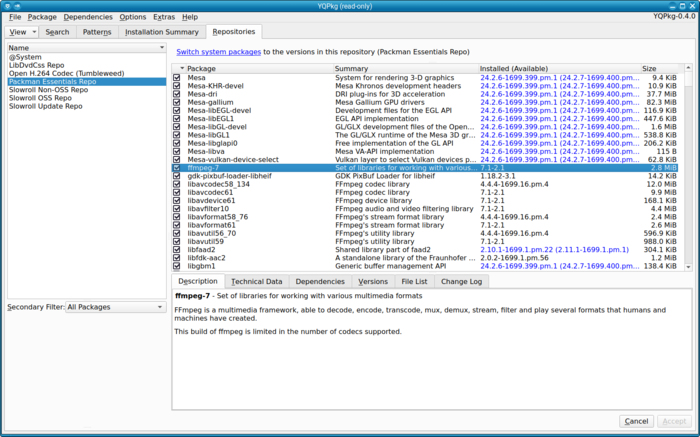700x437 pixels.
Task: Click the Switch system packages link
Action: (219, 51)
